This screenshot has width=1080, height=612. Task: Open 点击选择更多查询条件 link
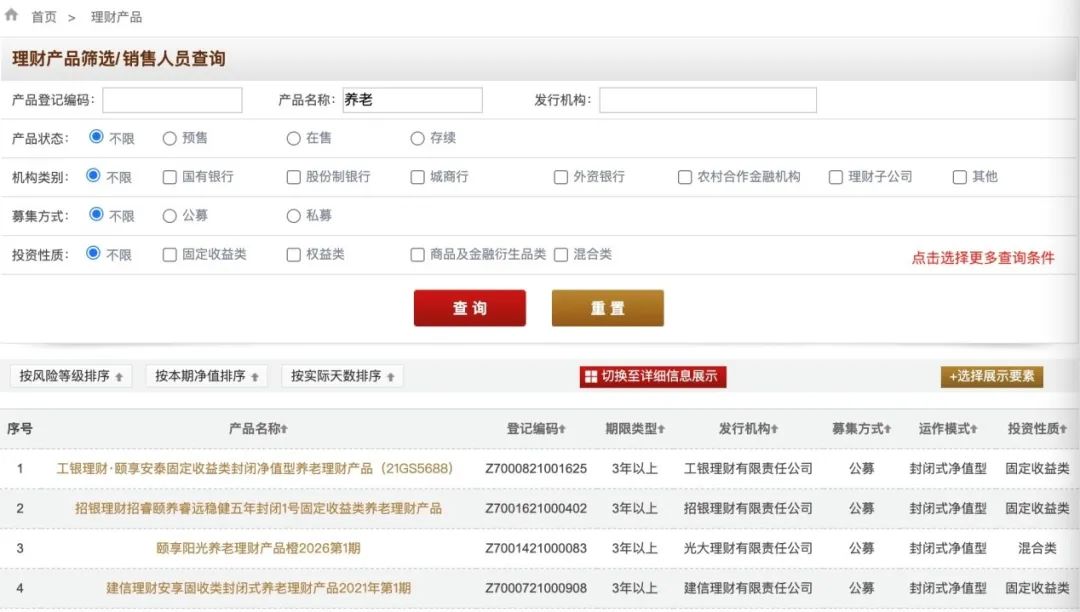(x=983, y=258)
